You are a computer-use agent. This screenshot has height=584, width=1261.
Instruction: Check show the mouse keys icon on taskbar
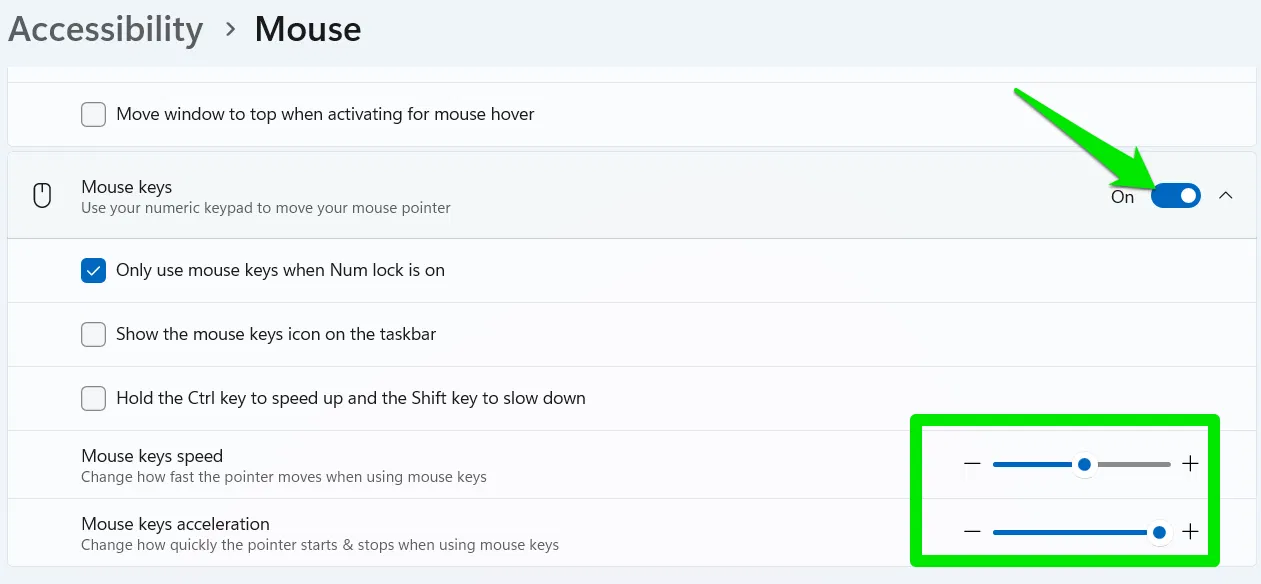(93, 334)
